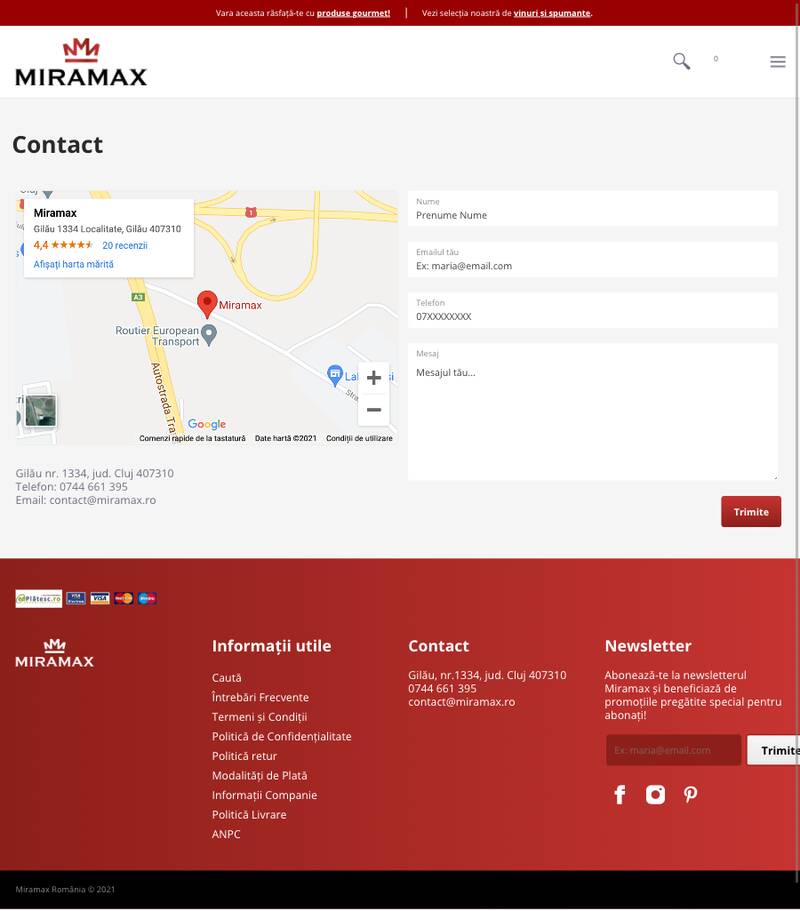Follow the produse gourmet link
The image size is (800, 911).
pos(353,13)
